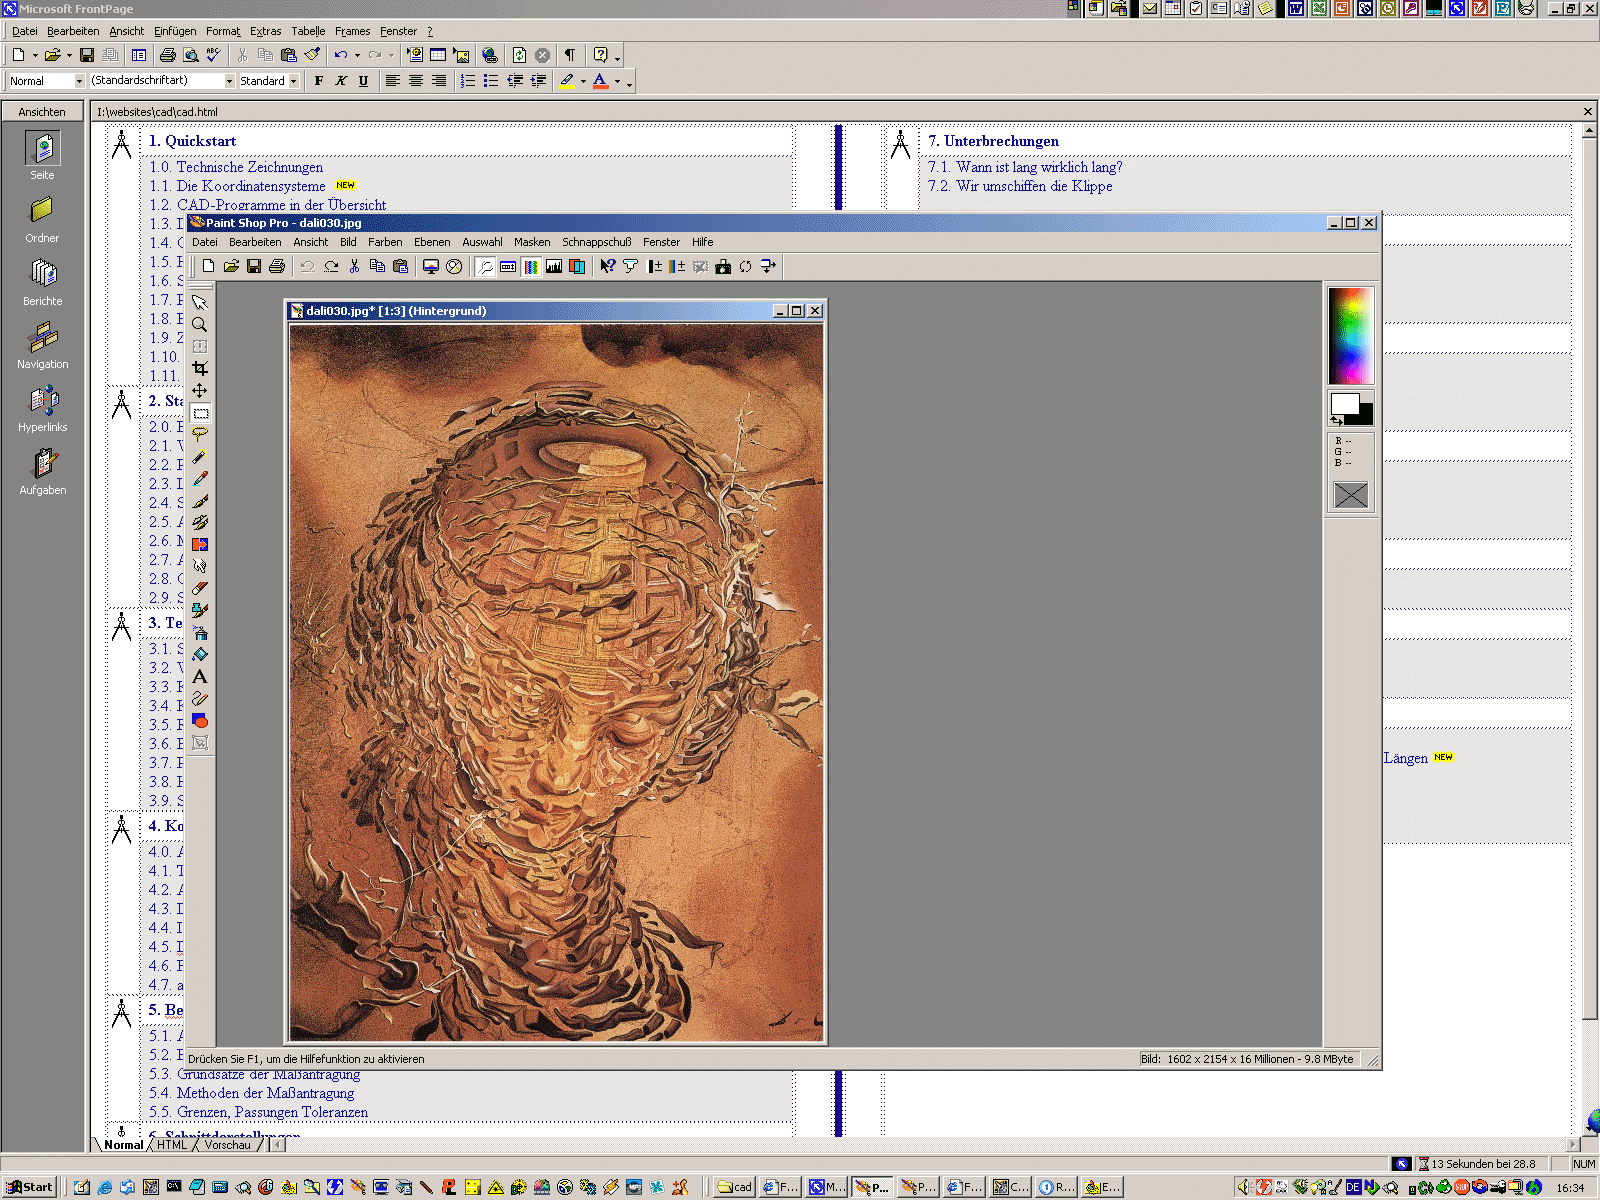Toggle the Color Palette button in Paint Shop Pro
The height and width of the screenshot is (1200, 1600).
(531, 266)
